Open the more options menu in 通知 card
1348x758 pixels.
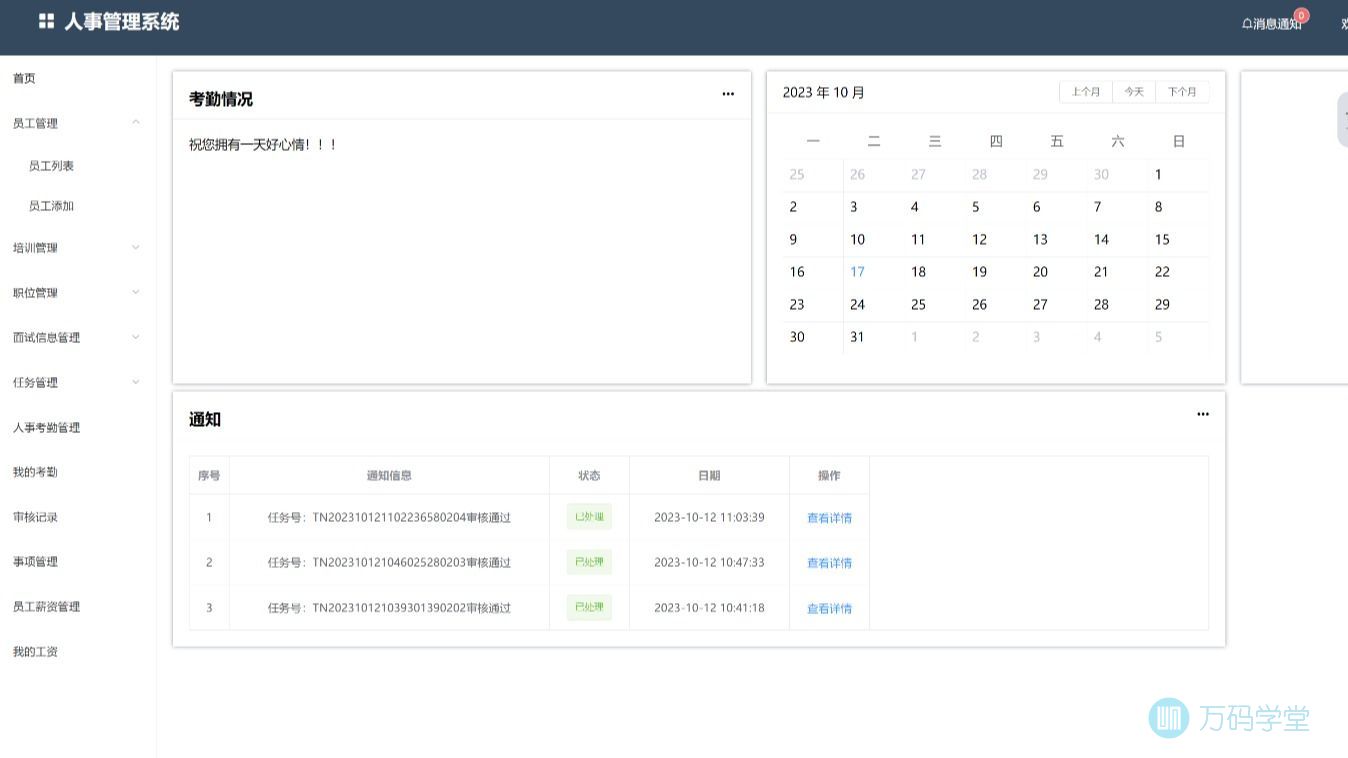[1203, 414]
